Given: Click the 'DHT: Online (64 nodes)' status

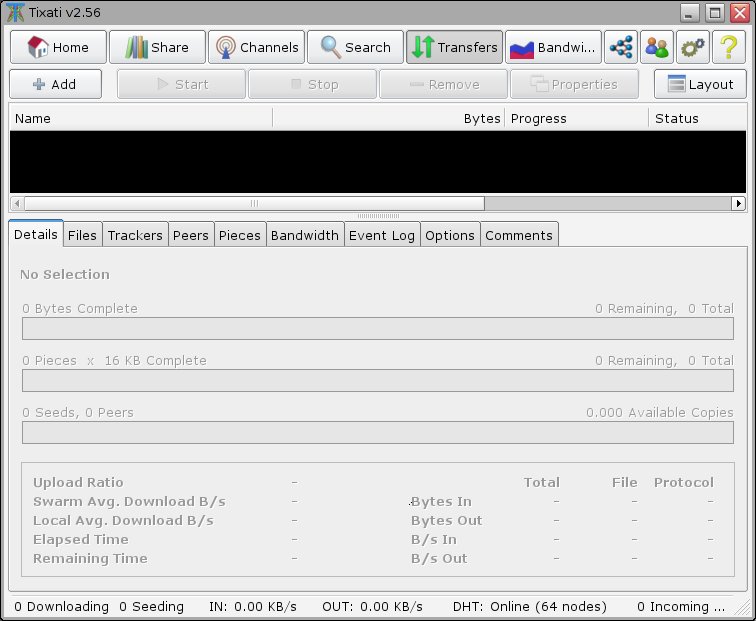Looking at the screenshot, I should click(530, 607).
